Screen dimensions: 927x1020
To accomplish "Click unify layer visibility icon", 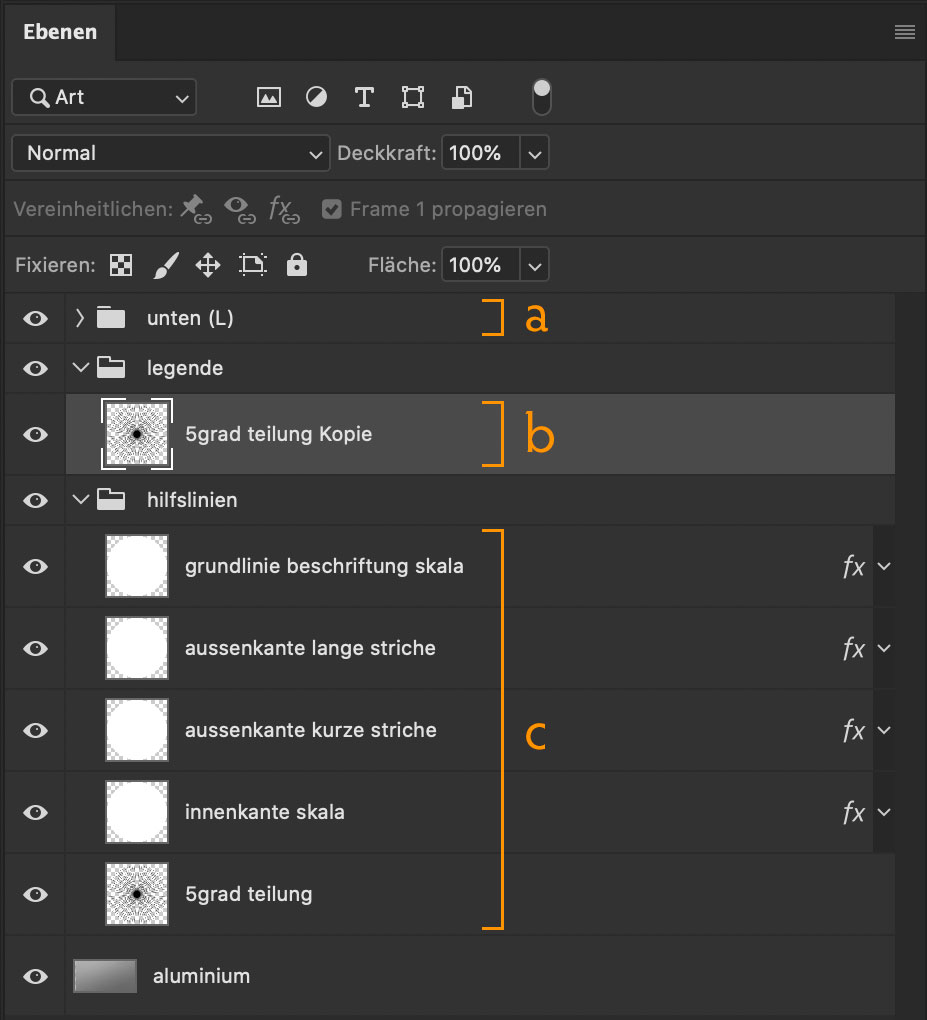I will (x=239, y=209).
